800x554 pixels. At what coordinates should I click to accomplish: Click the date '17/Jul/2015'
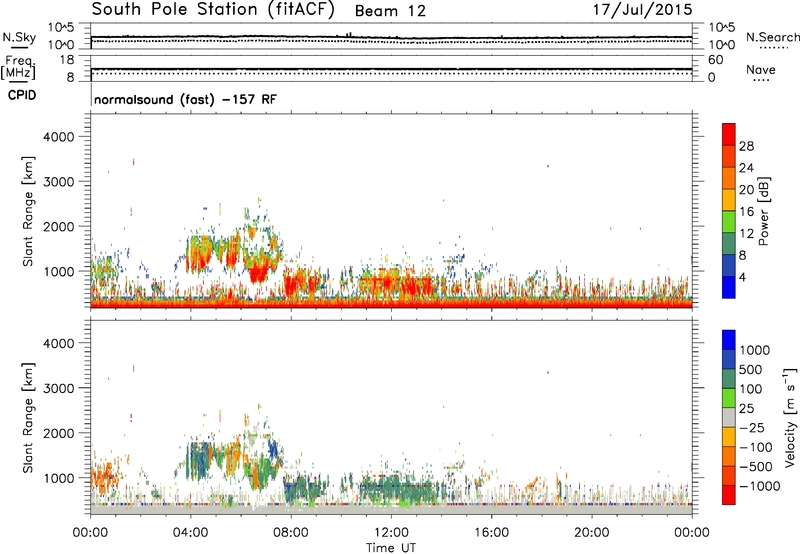pyautogui.click(x=642, y=10)
